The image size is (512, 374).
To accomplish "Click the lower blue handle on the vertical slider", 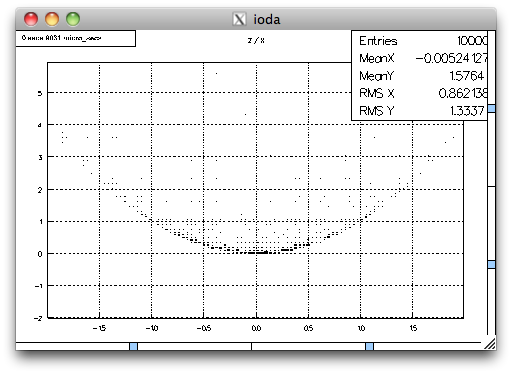I will [492, 264].
